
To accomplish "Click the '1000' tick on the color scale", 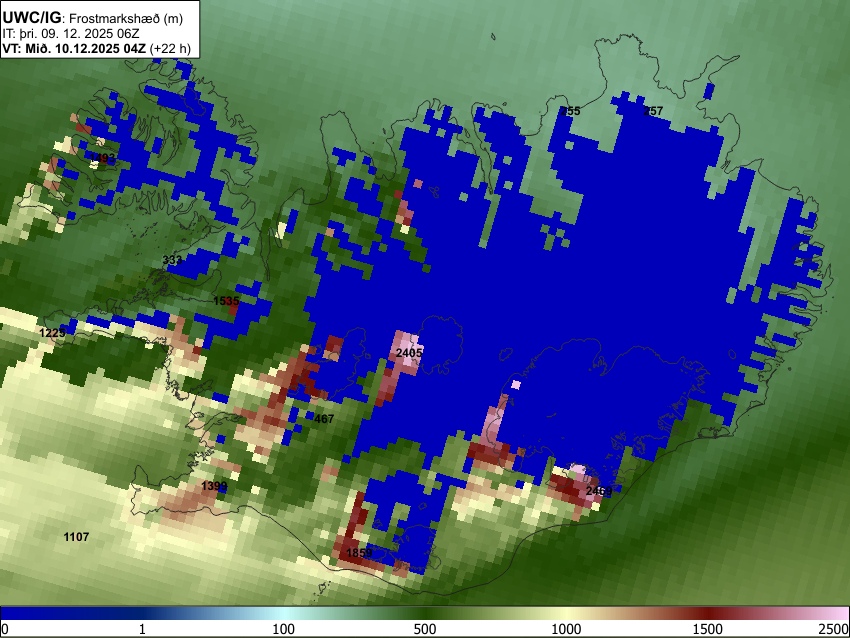I will tap(566, 629).
